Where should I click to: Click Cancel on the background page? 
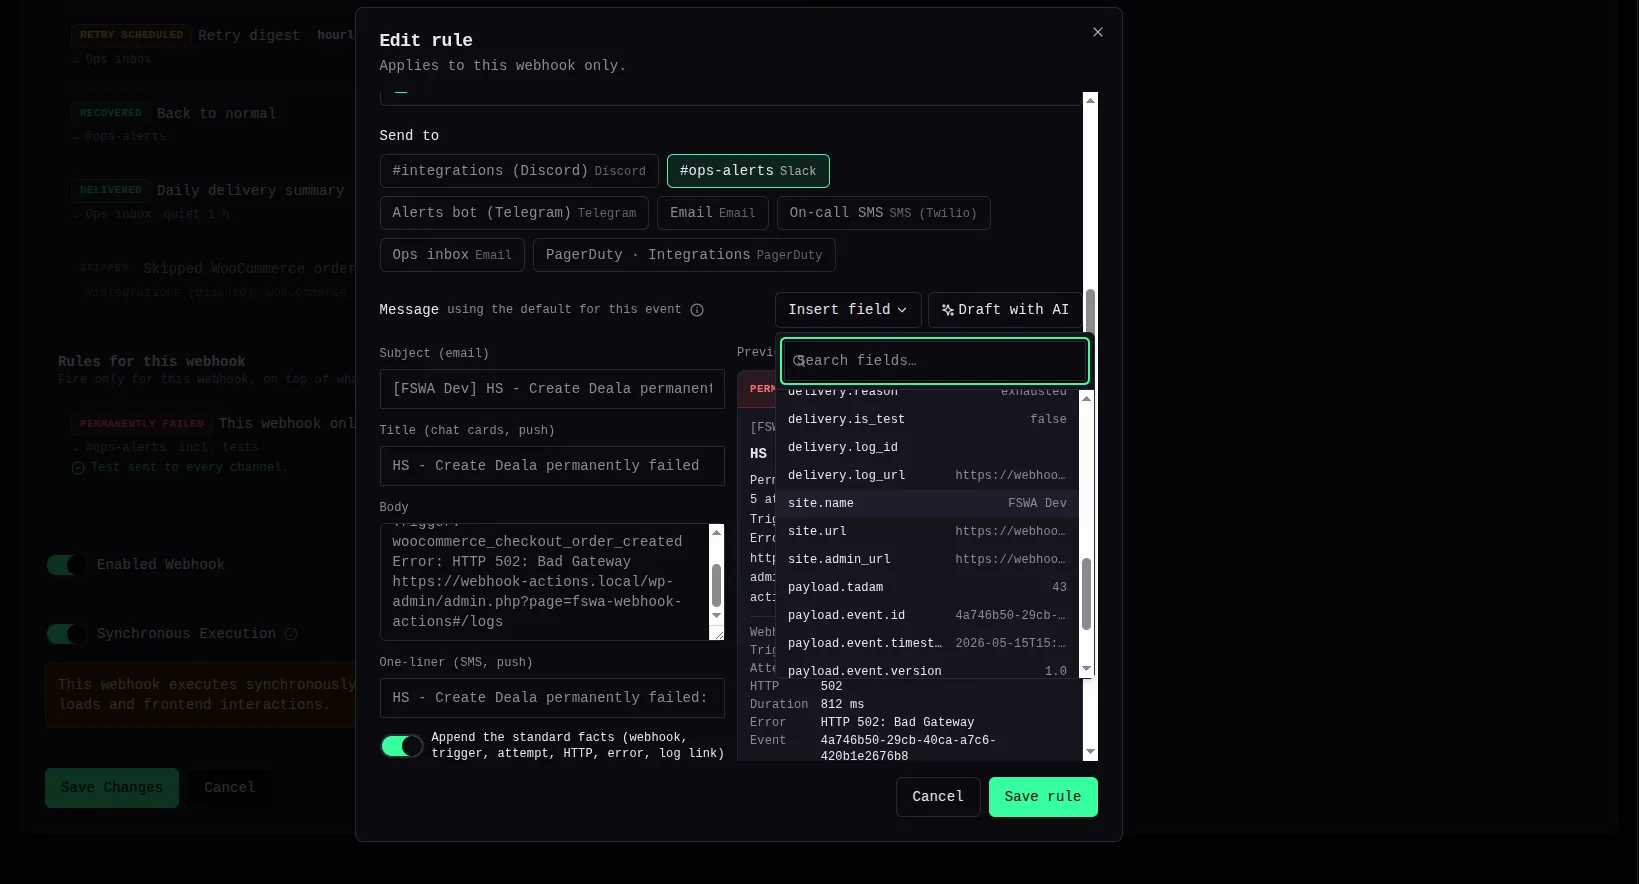click(230, 788)
